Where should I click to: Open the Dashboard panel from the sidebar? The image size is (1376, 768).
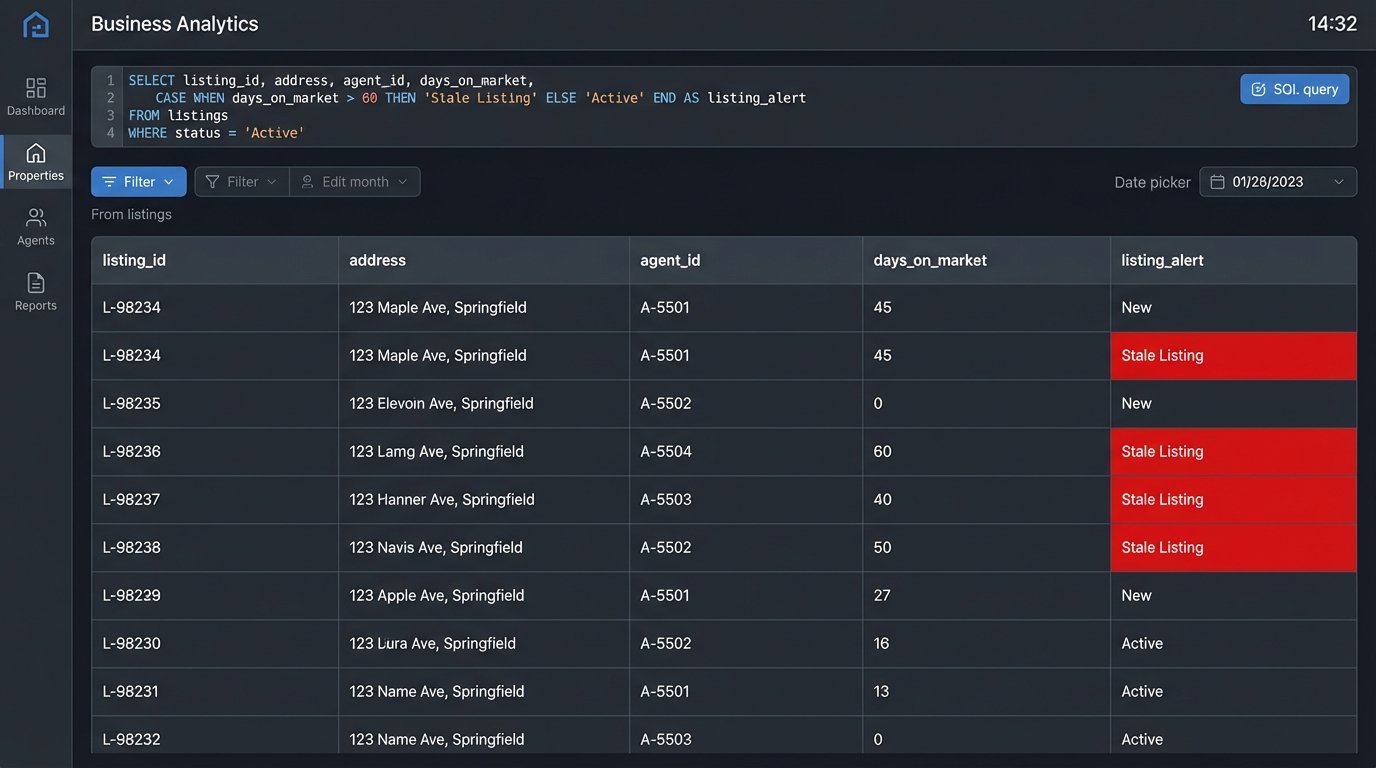point(36,95)
